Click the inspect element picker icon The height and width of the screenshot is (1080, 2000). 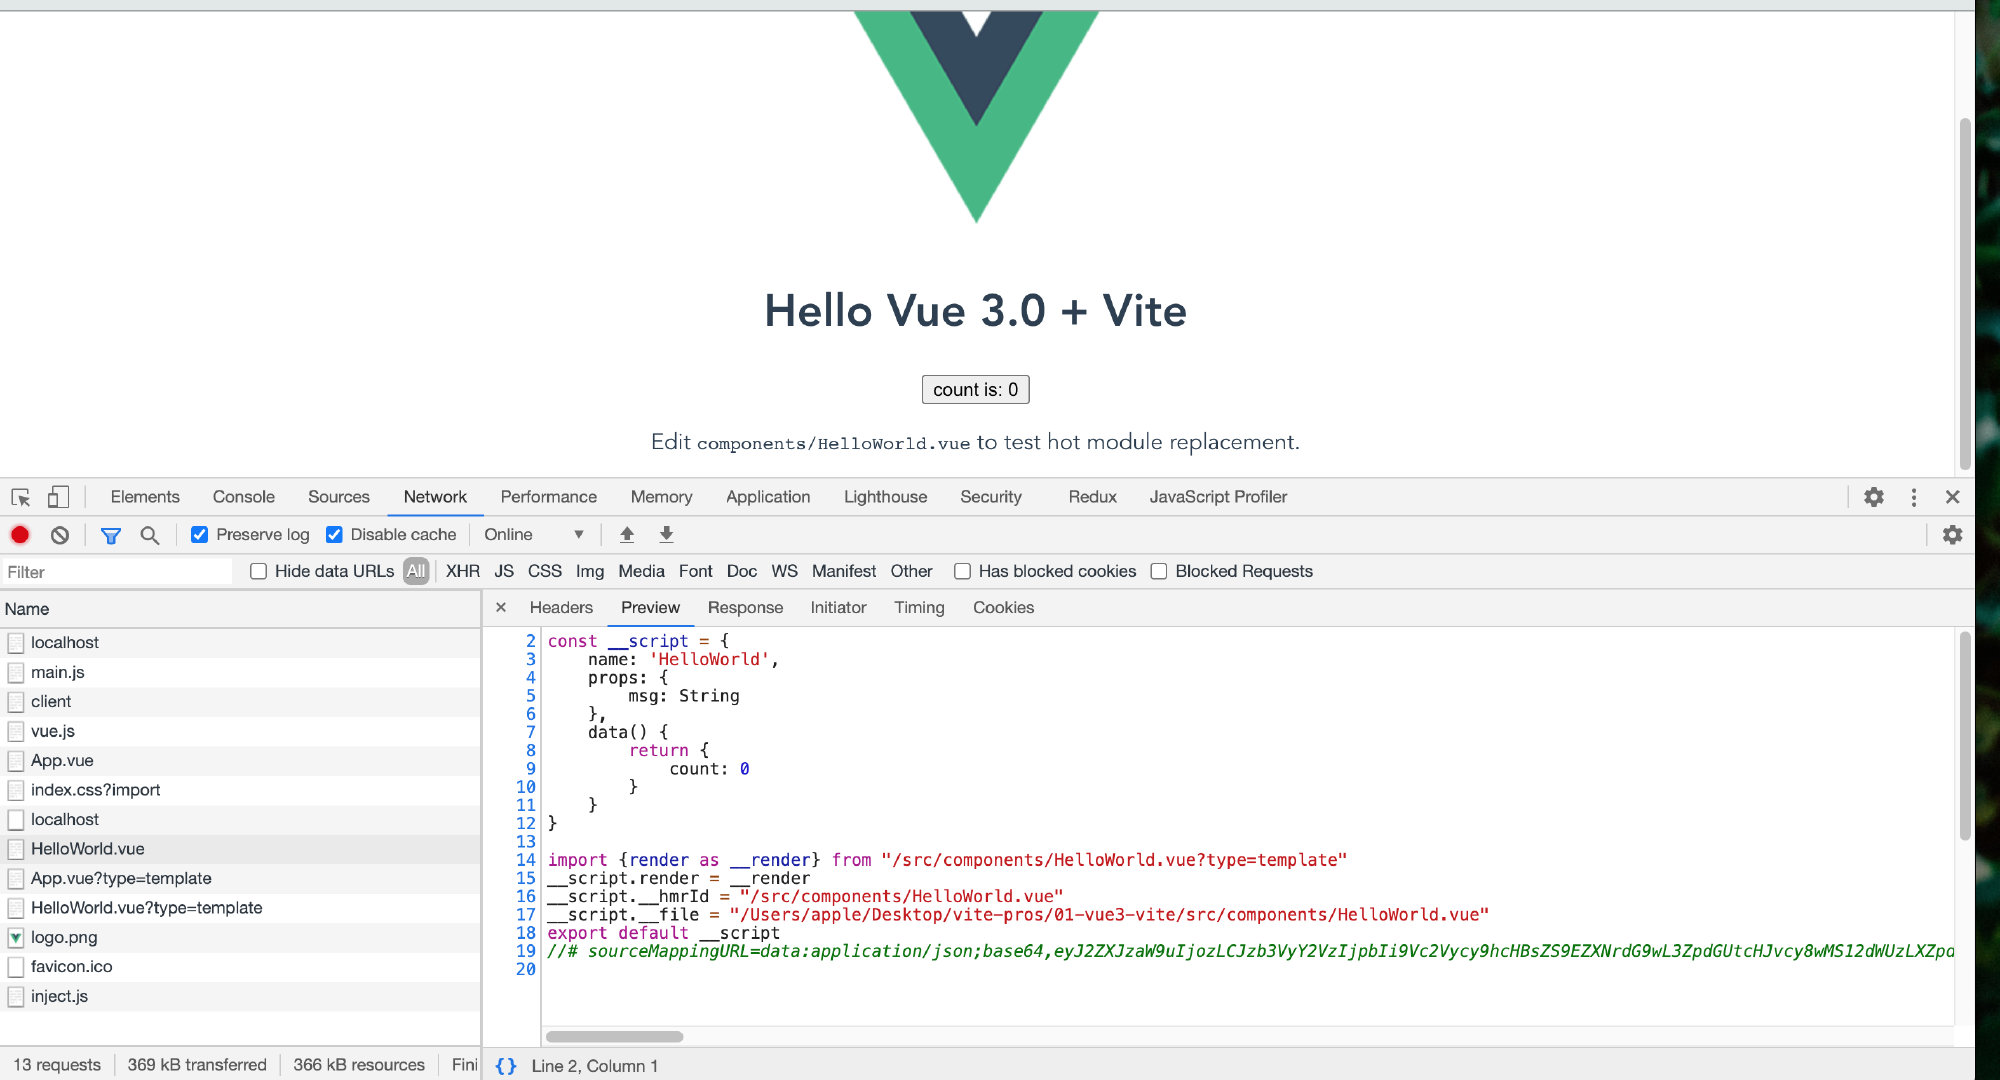pos(21,497)
